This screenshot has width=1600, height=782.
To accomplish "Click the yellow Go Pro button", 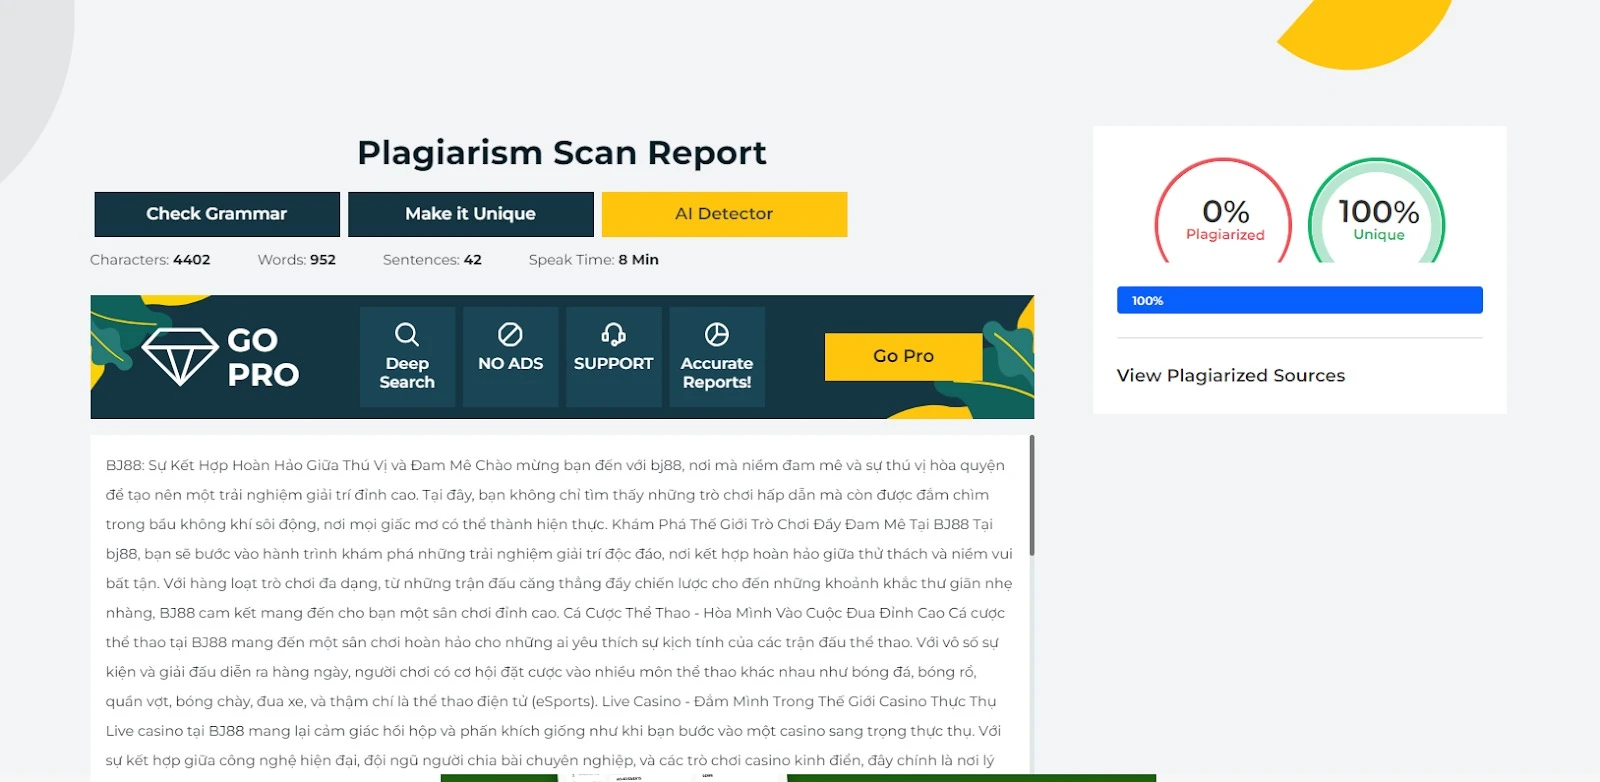I will click(x=903, y=356).
